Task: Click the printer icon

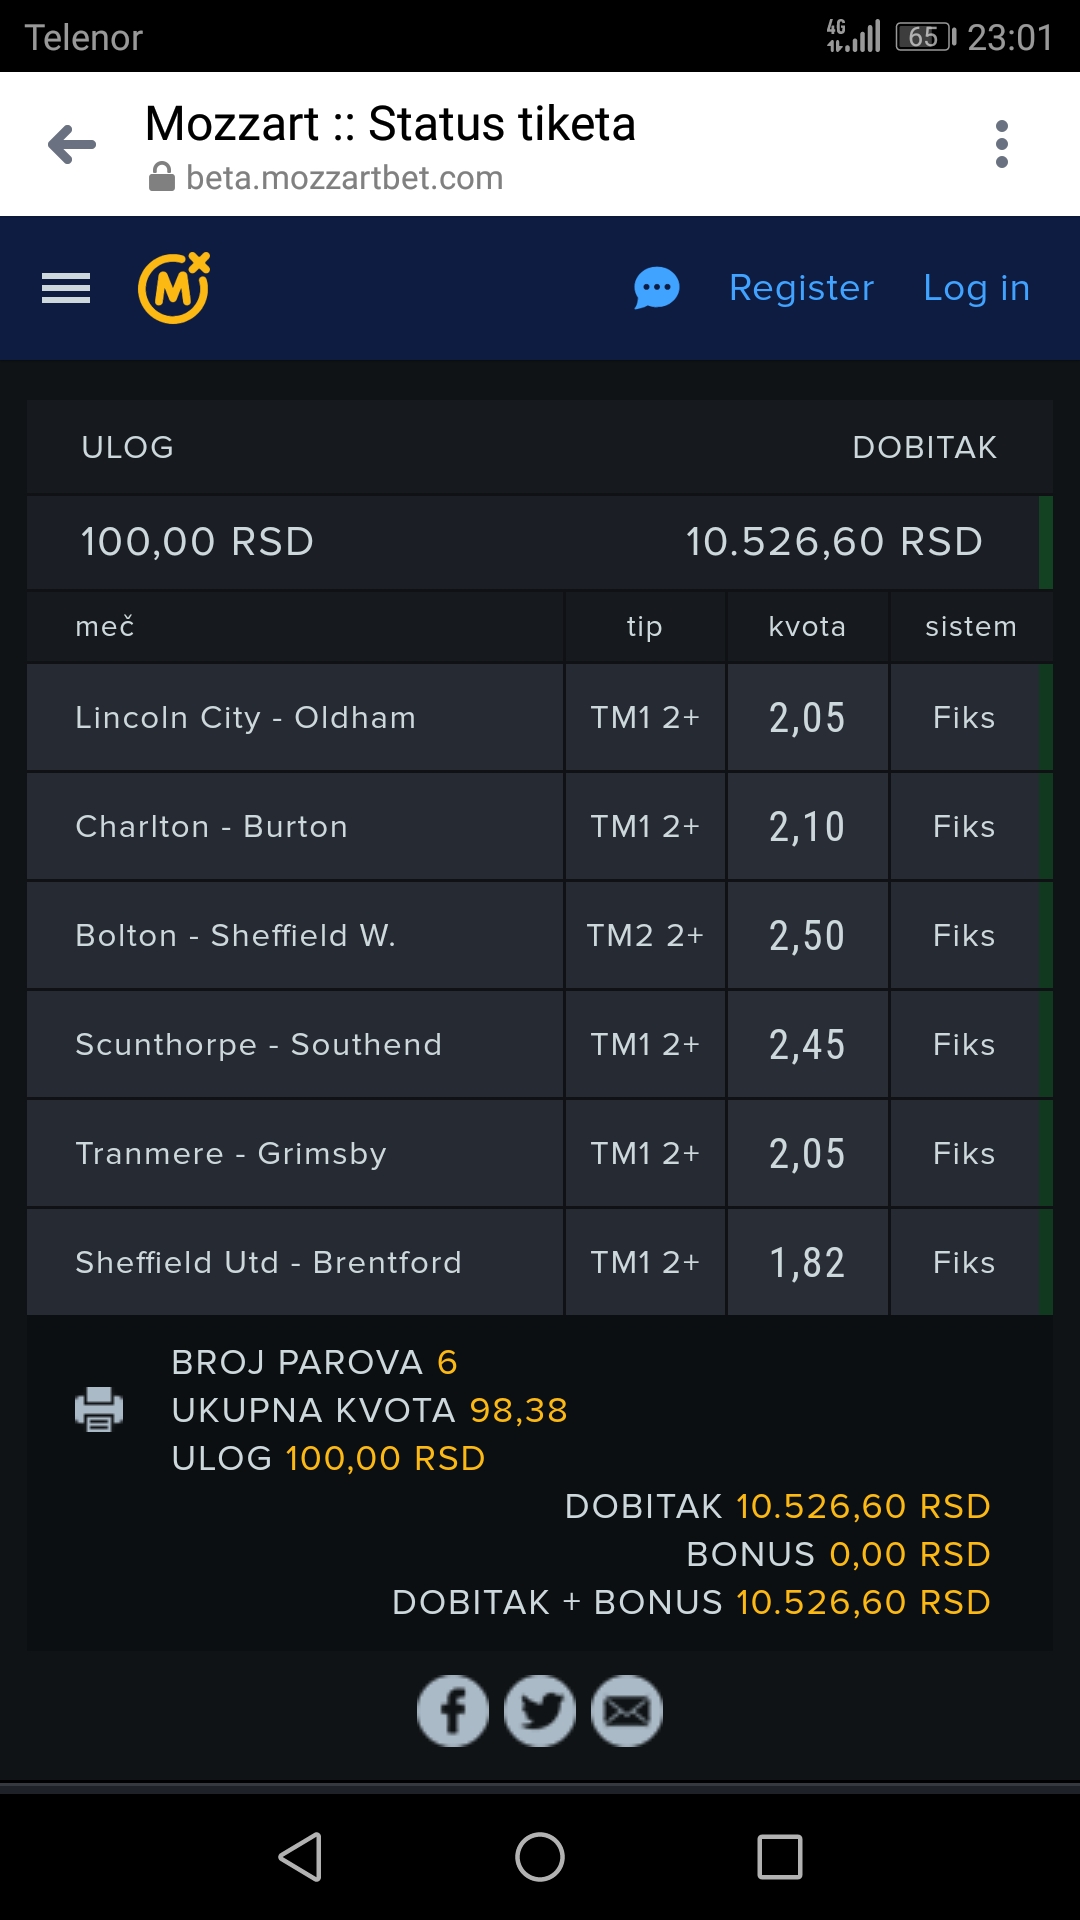Action: [x=99, y=1410]
